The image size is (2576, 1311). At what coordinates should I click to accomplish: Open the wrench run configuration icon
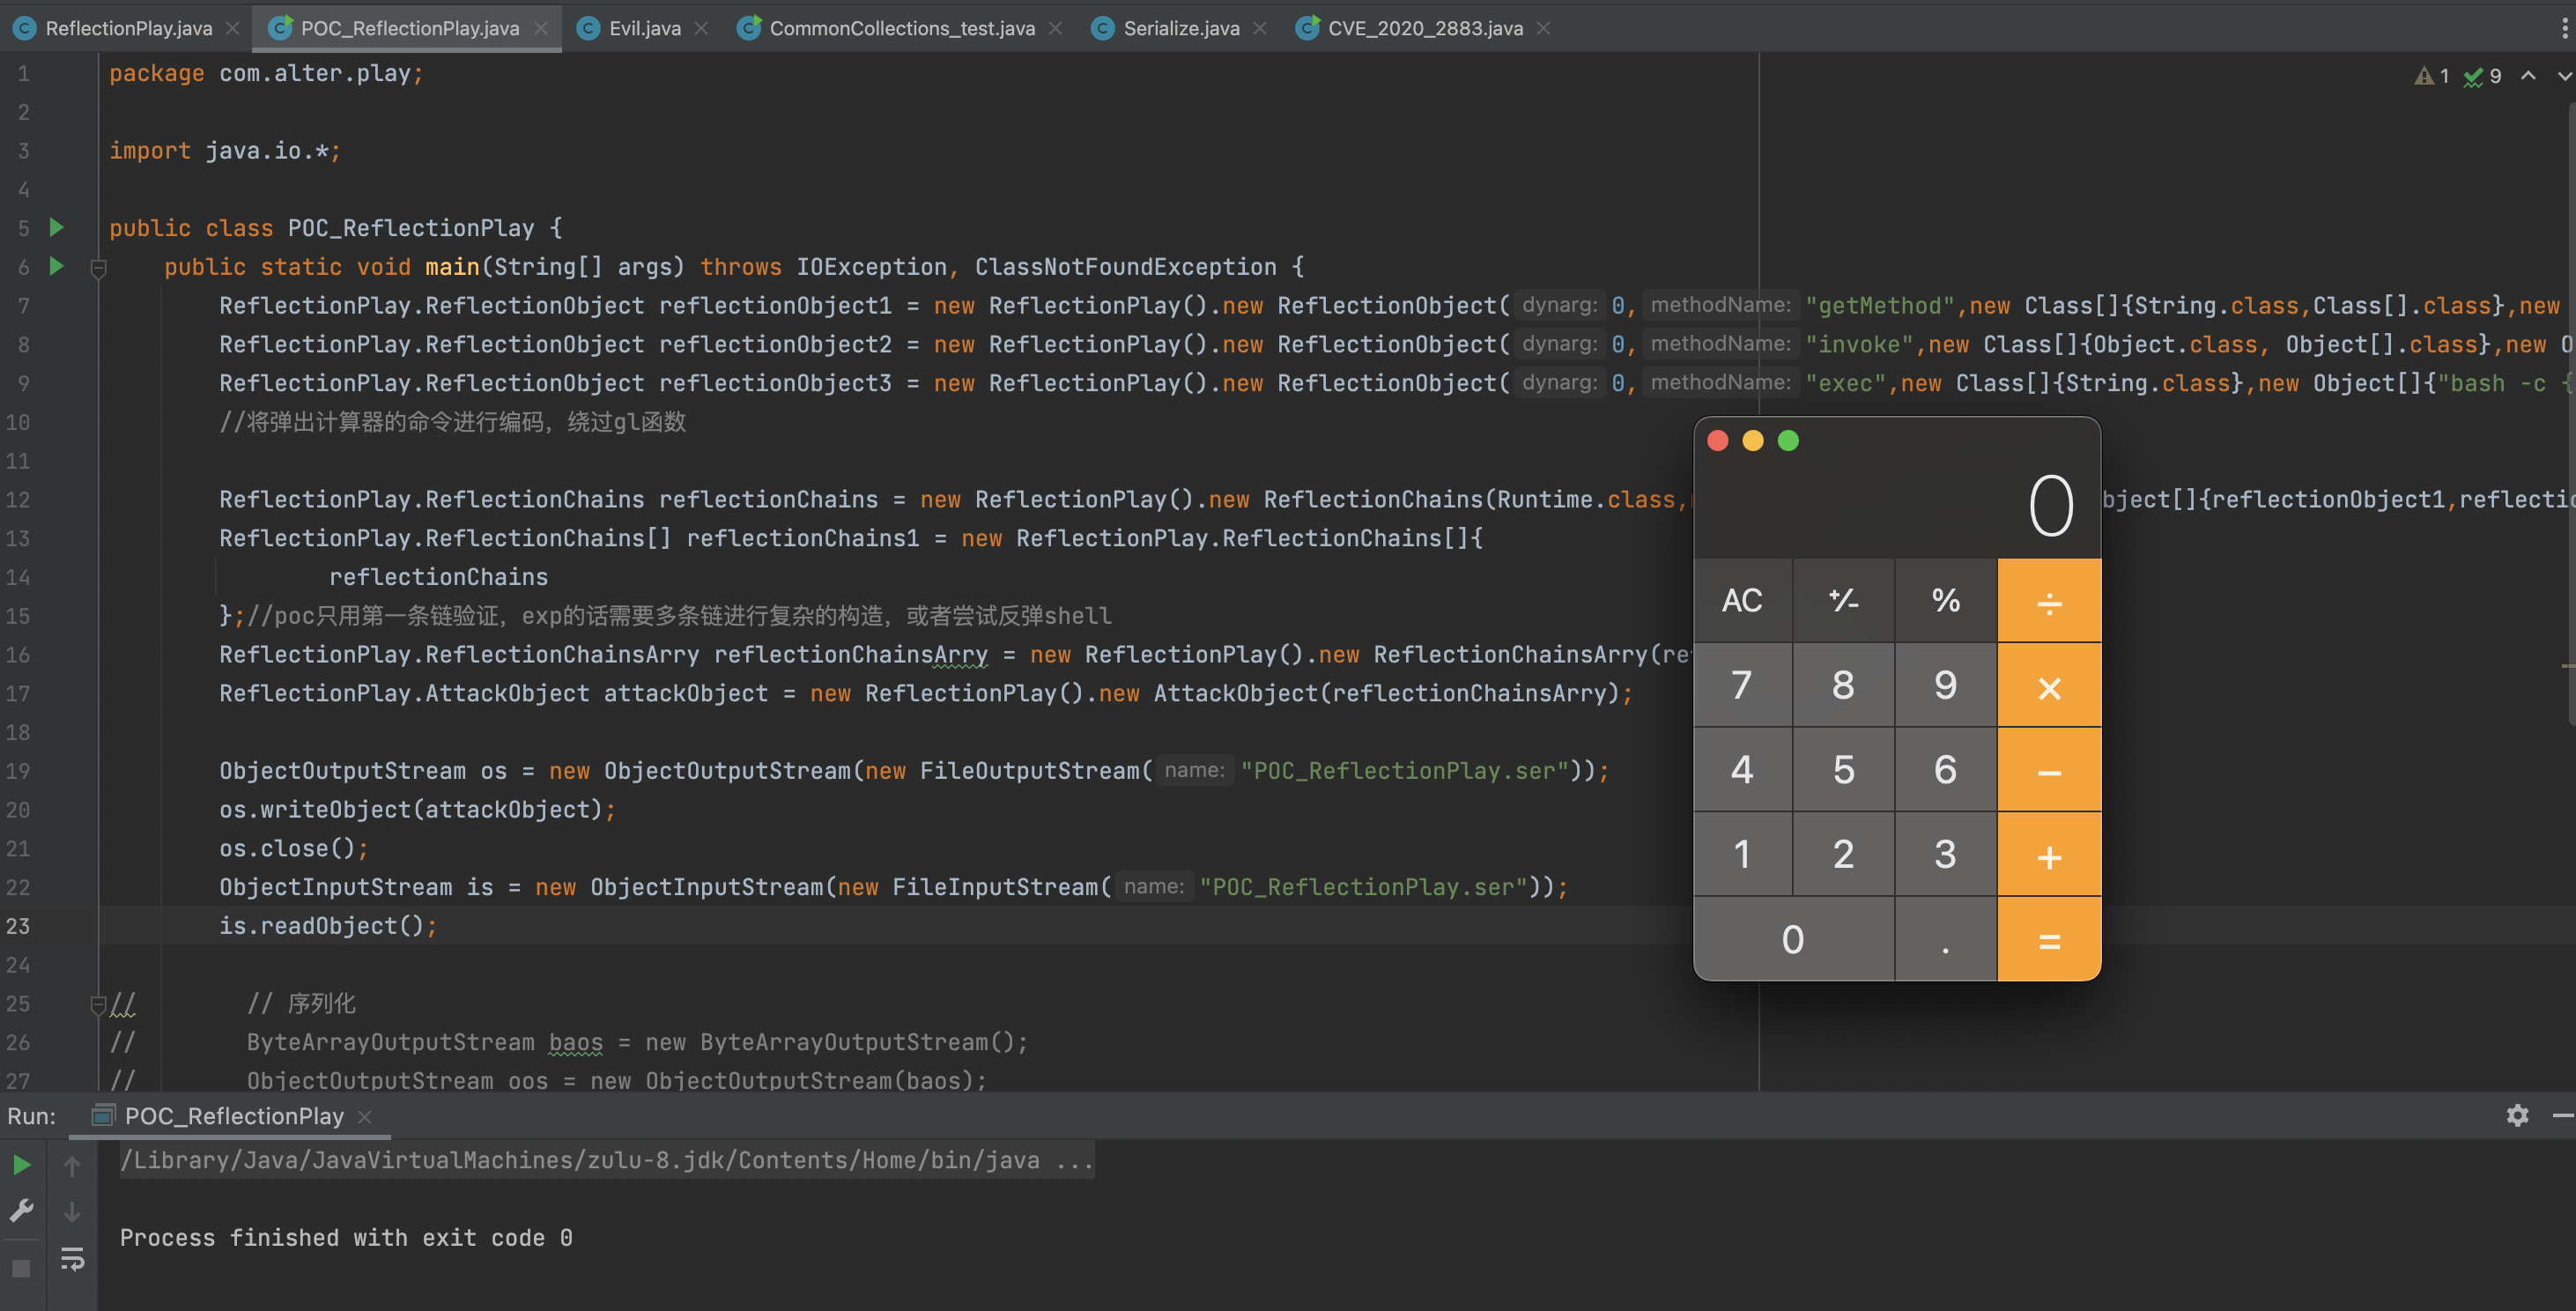[21, 1211]
